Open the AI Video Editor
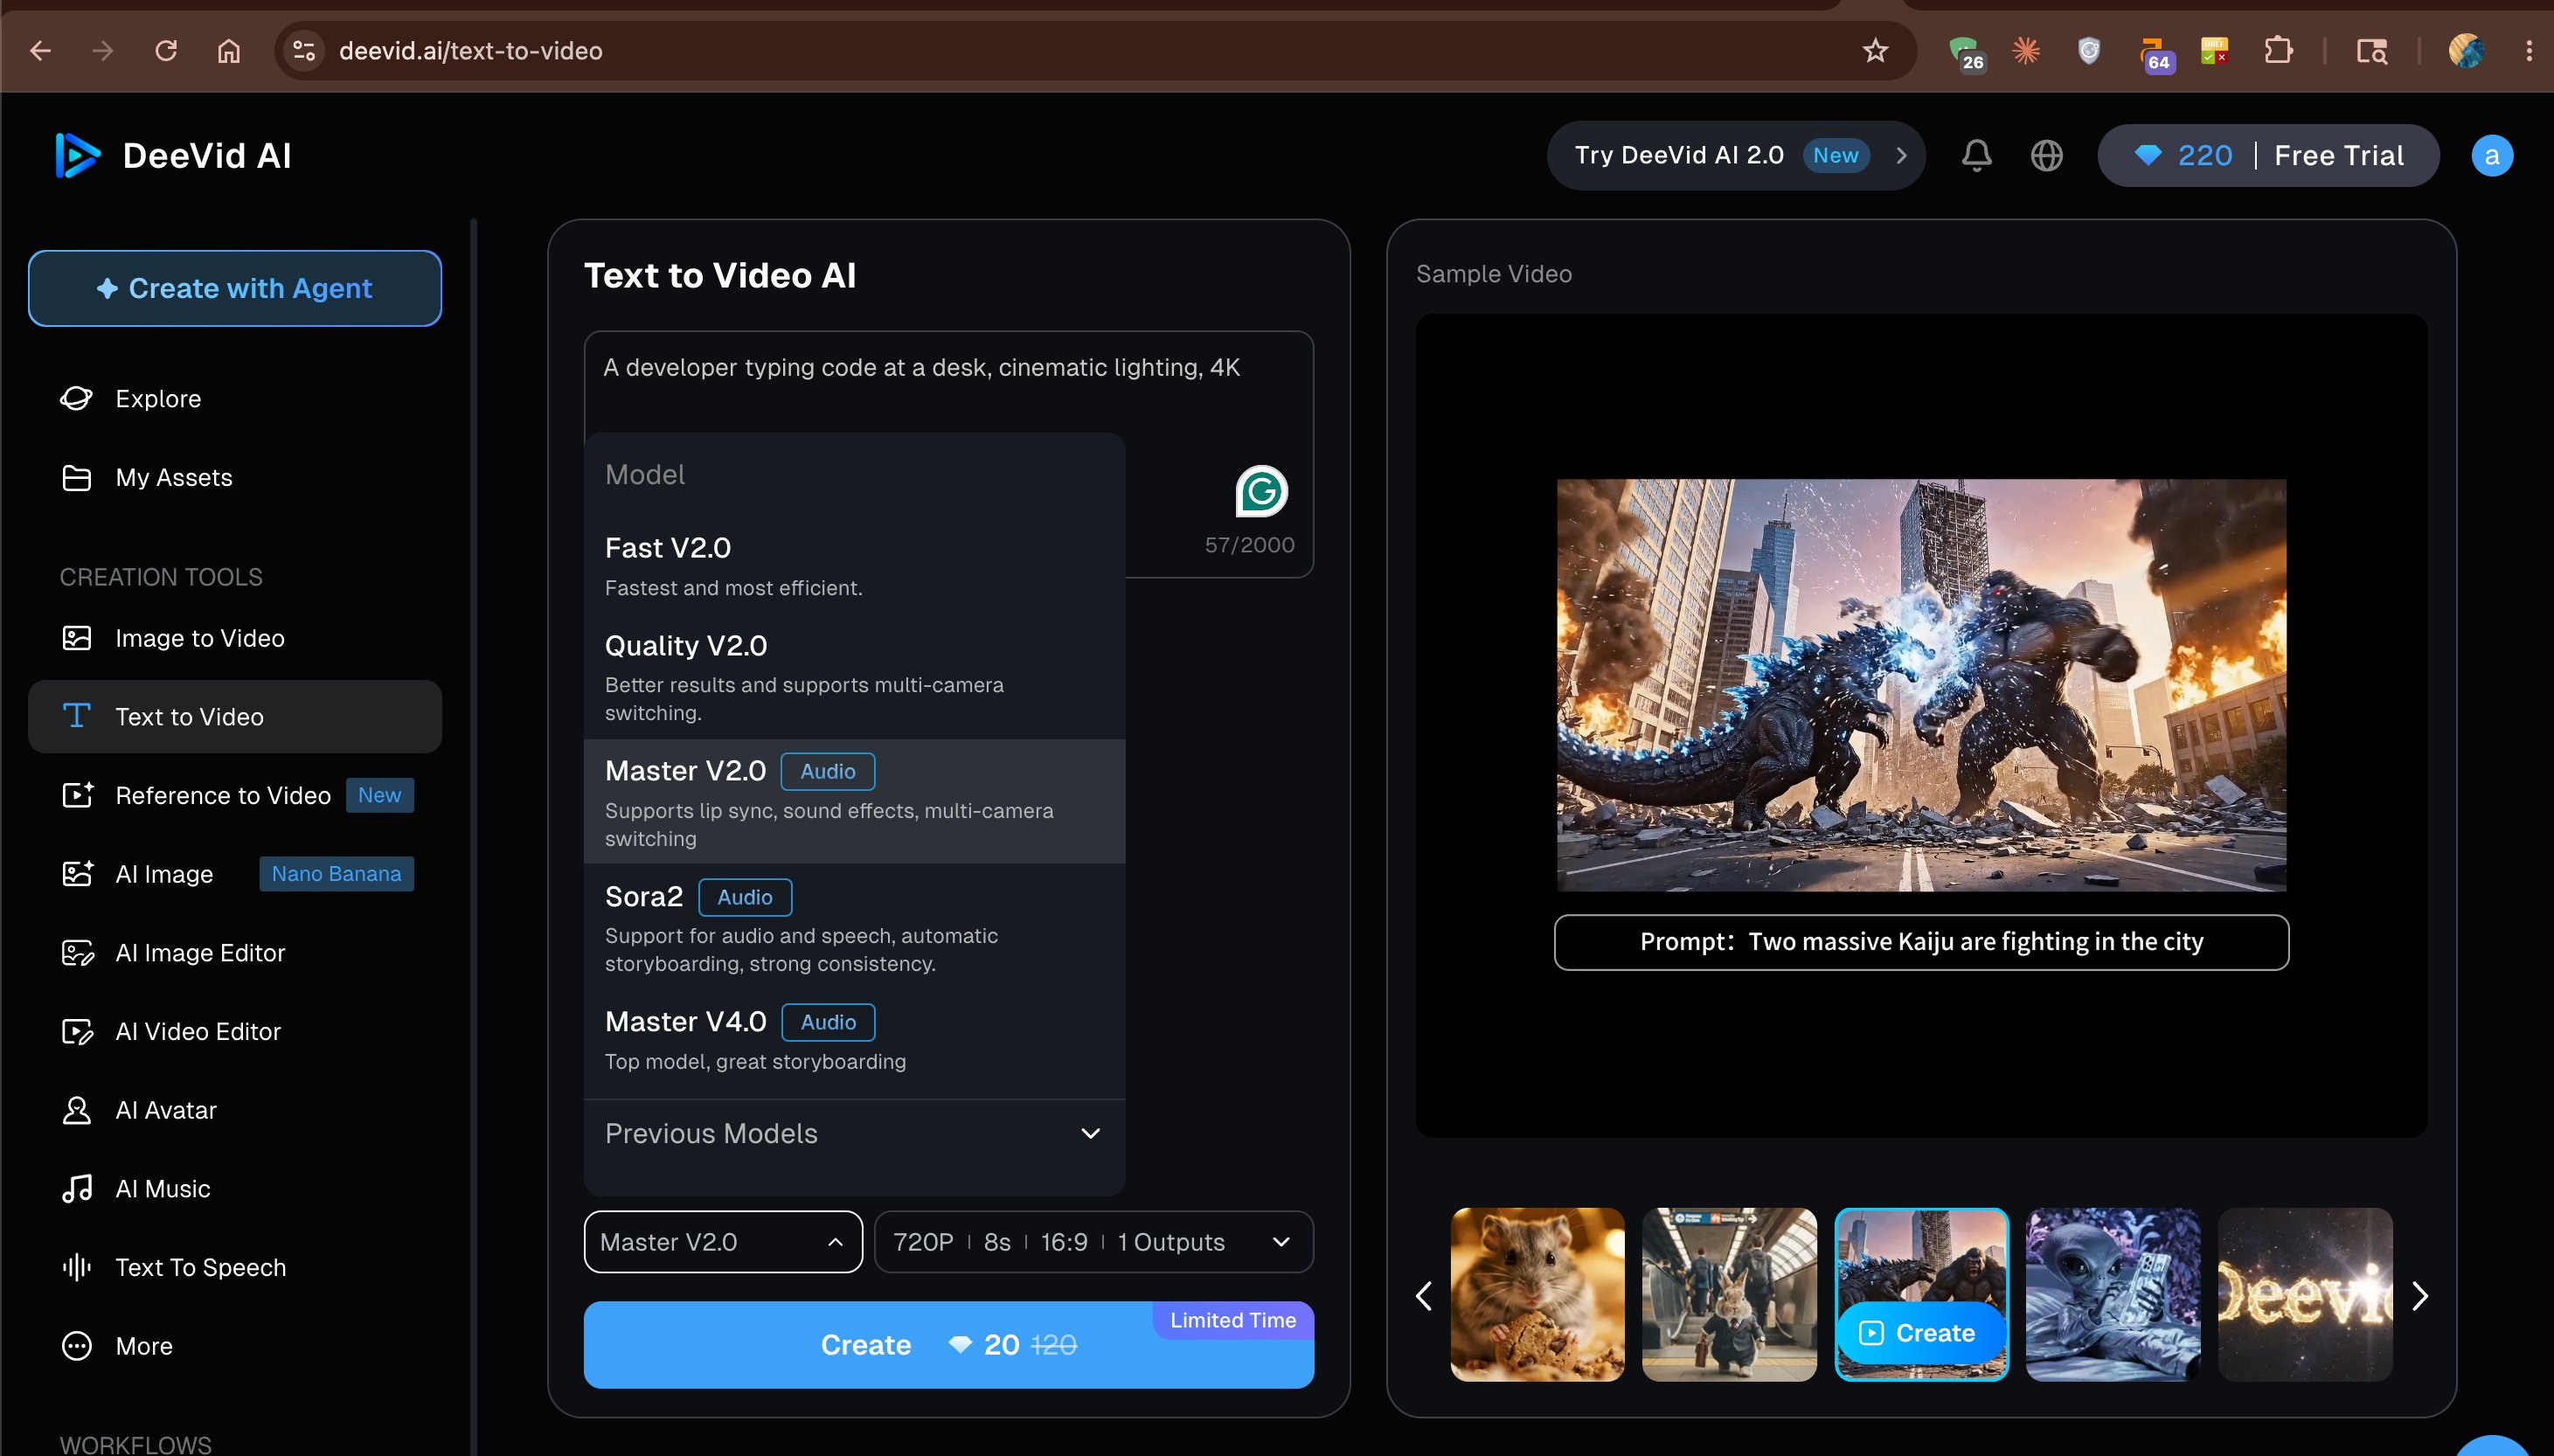This screenshot has height=1456, width=2554. point(235,1031)
